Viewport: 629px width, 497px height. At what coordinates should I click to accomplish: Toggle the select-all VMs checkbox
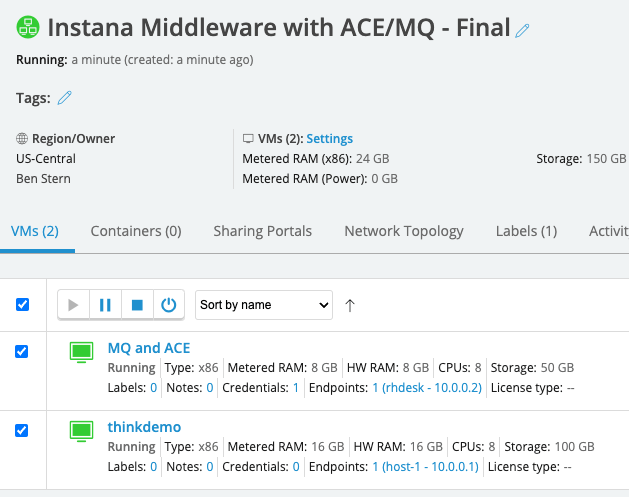[x=22, y=304]
